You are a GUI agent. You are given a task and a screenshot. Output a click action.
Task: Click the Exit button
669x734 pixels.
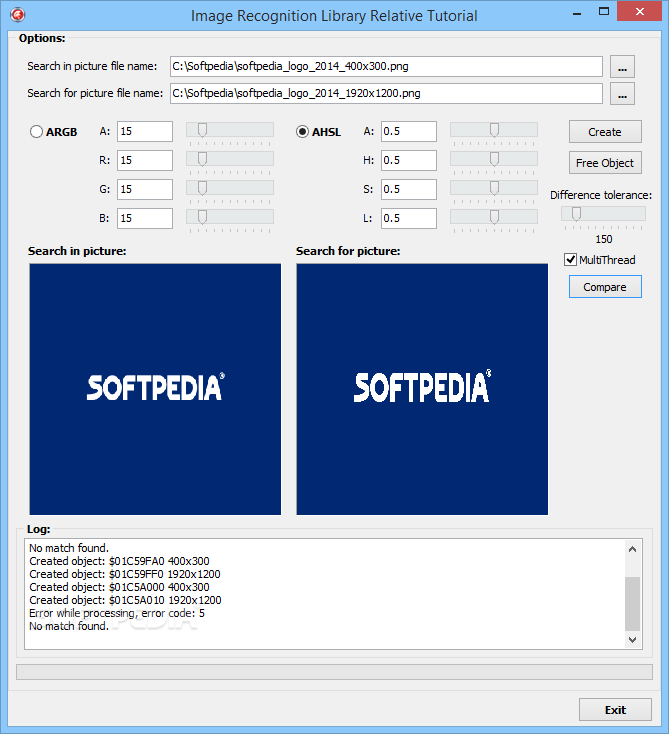[615, 710]
